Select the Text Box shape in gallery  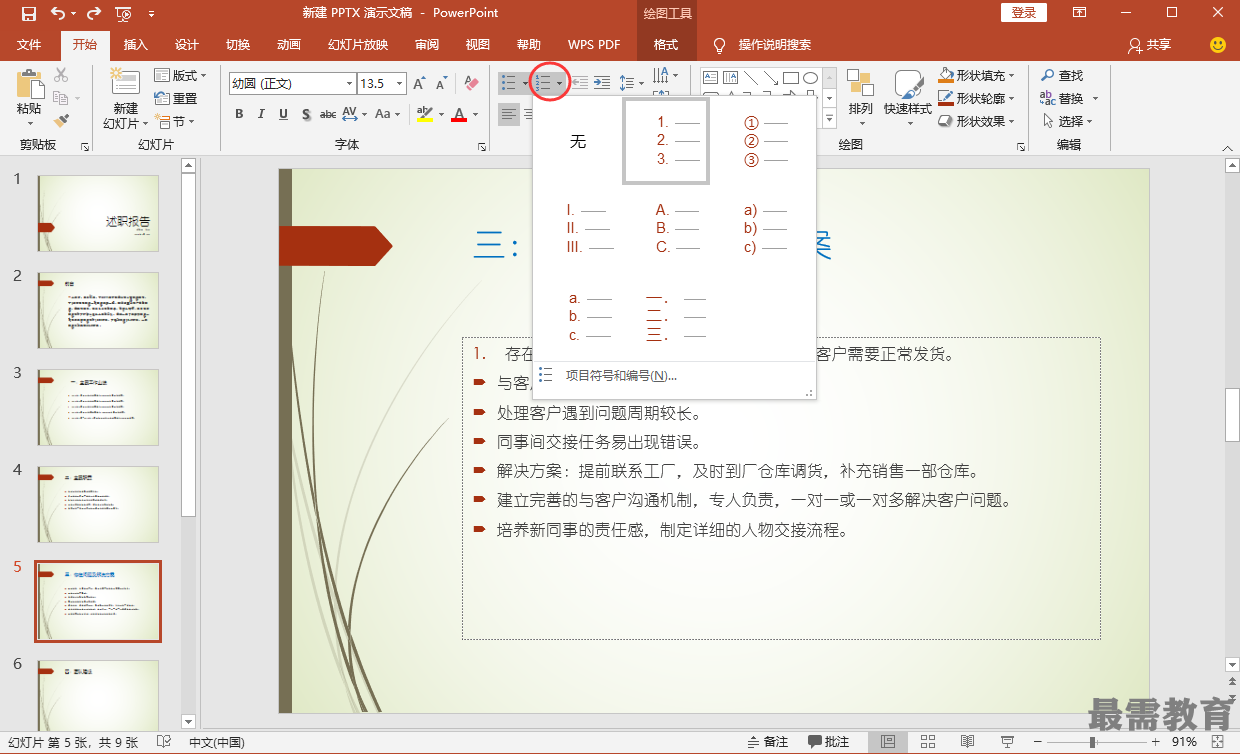[x=709, y=77]
